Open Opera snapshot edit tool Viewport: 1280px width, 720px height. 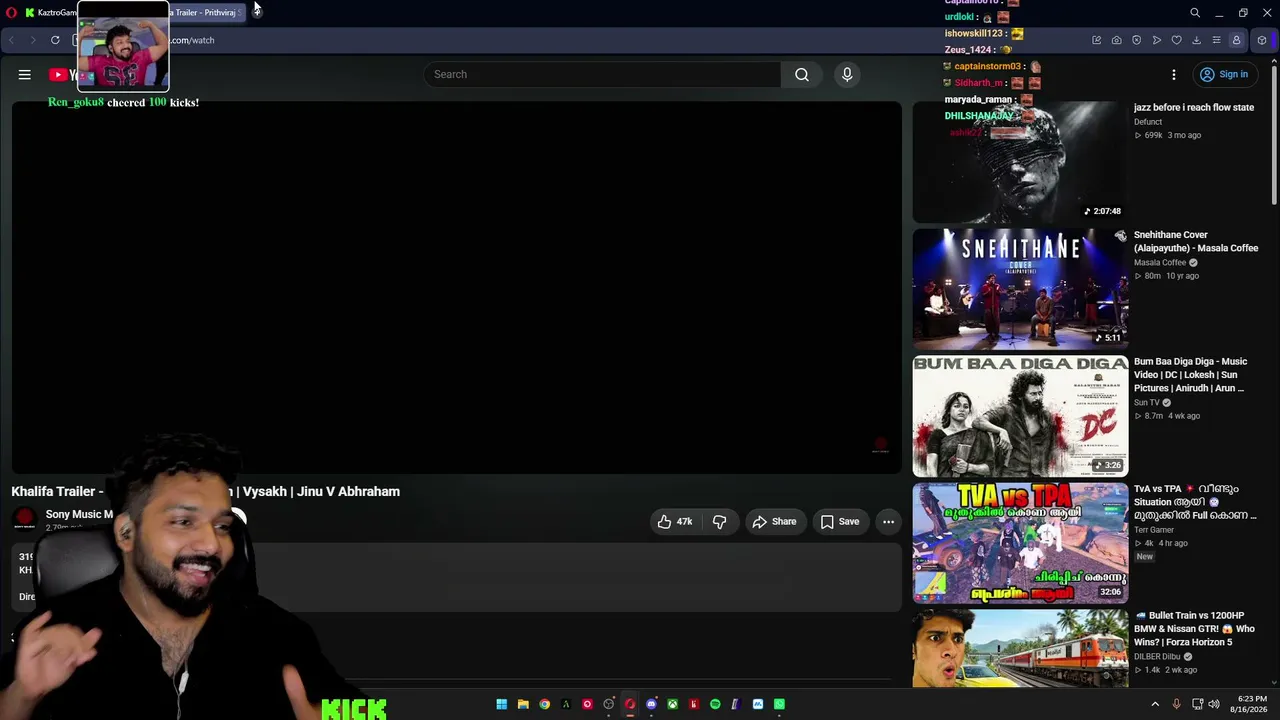[1097, 40]
